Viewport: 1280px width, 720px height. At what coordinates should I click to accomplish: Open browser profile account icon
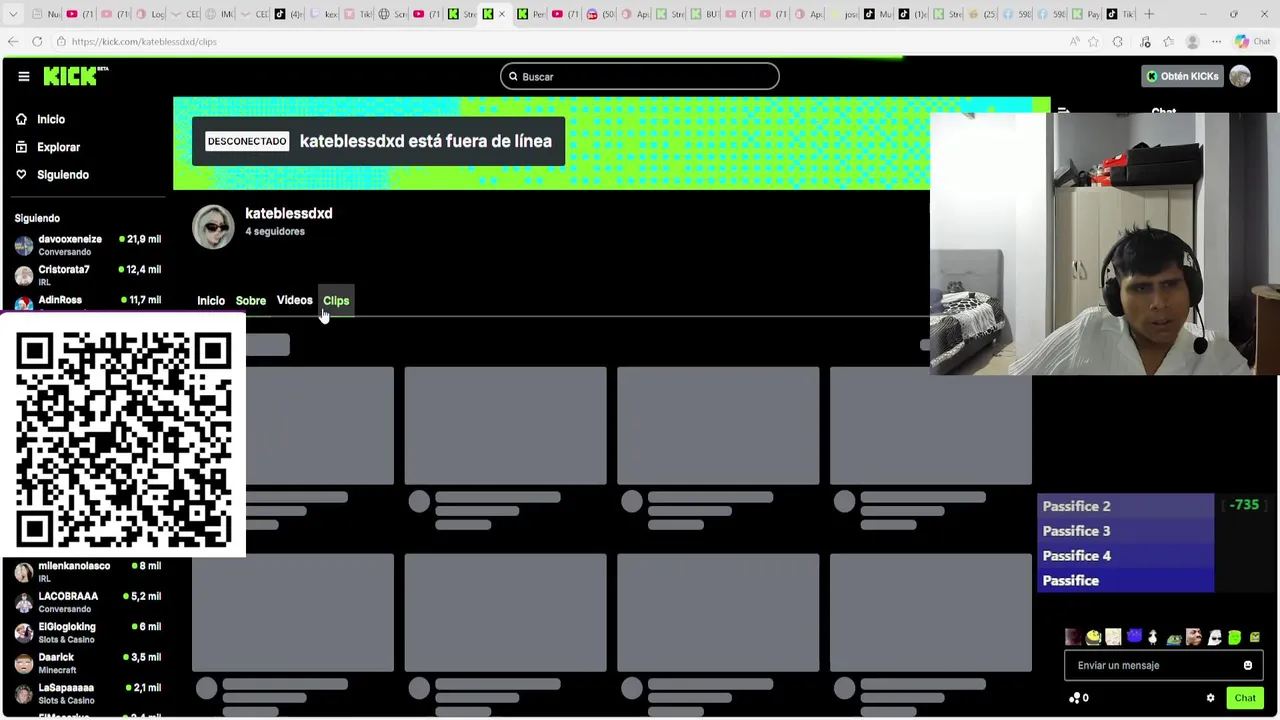pos(1193,42)
